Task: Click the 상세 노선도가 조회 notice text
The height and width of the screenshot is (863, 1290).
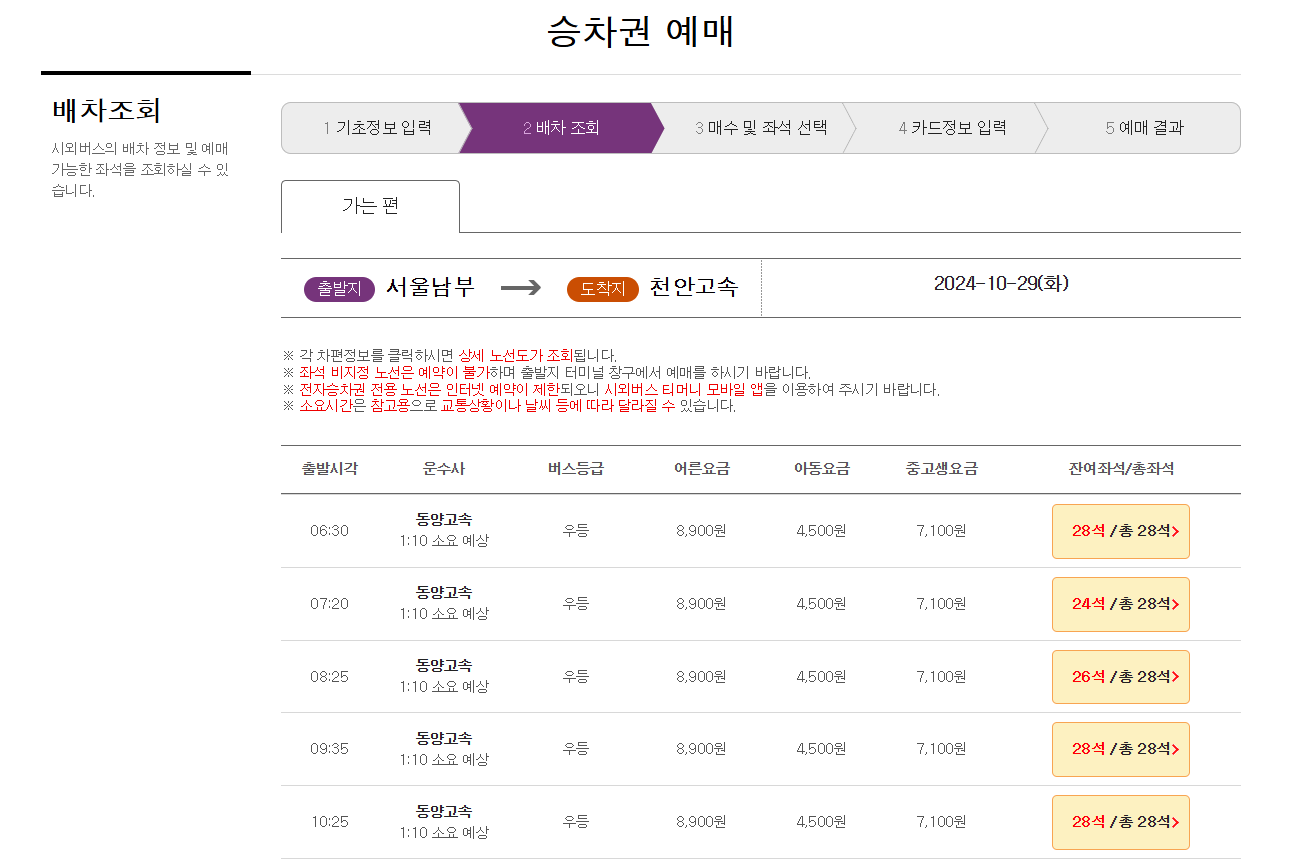Action: pyautogui.click(x=515, y=355)
